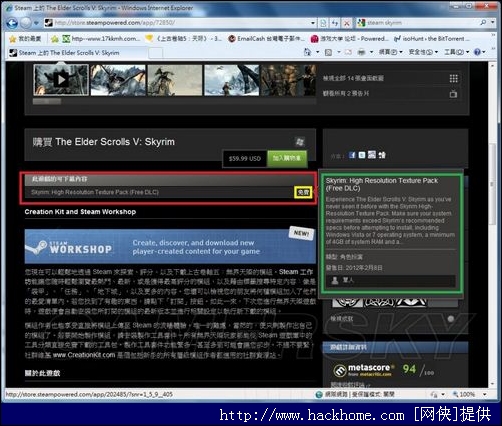
Task: Click the Help question mark icon
Action: [x=477, y=52]
